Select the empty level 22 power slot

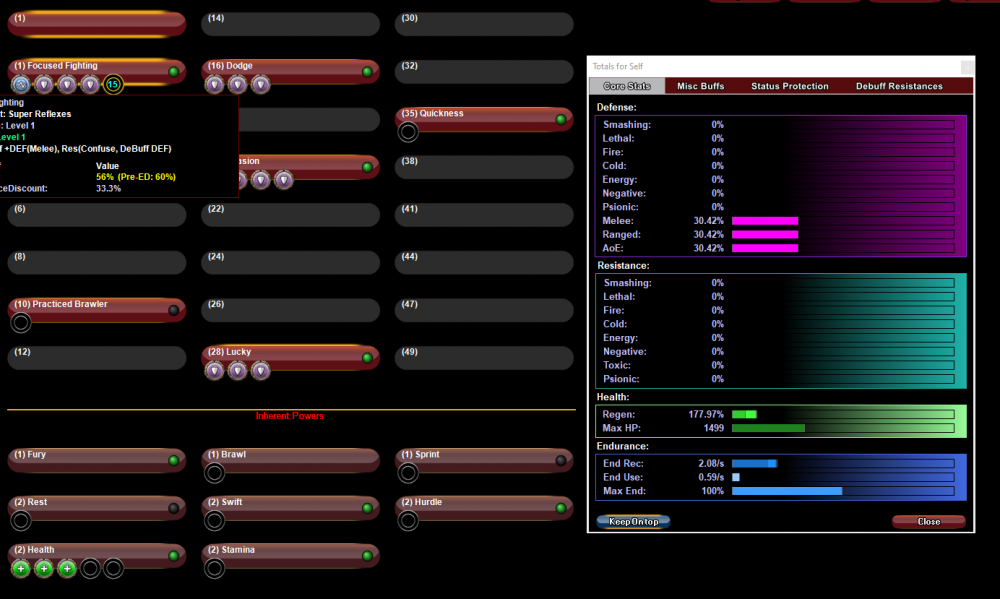pos(290,214)
